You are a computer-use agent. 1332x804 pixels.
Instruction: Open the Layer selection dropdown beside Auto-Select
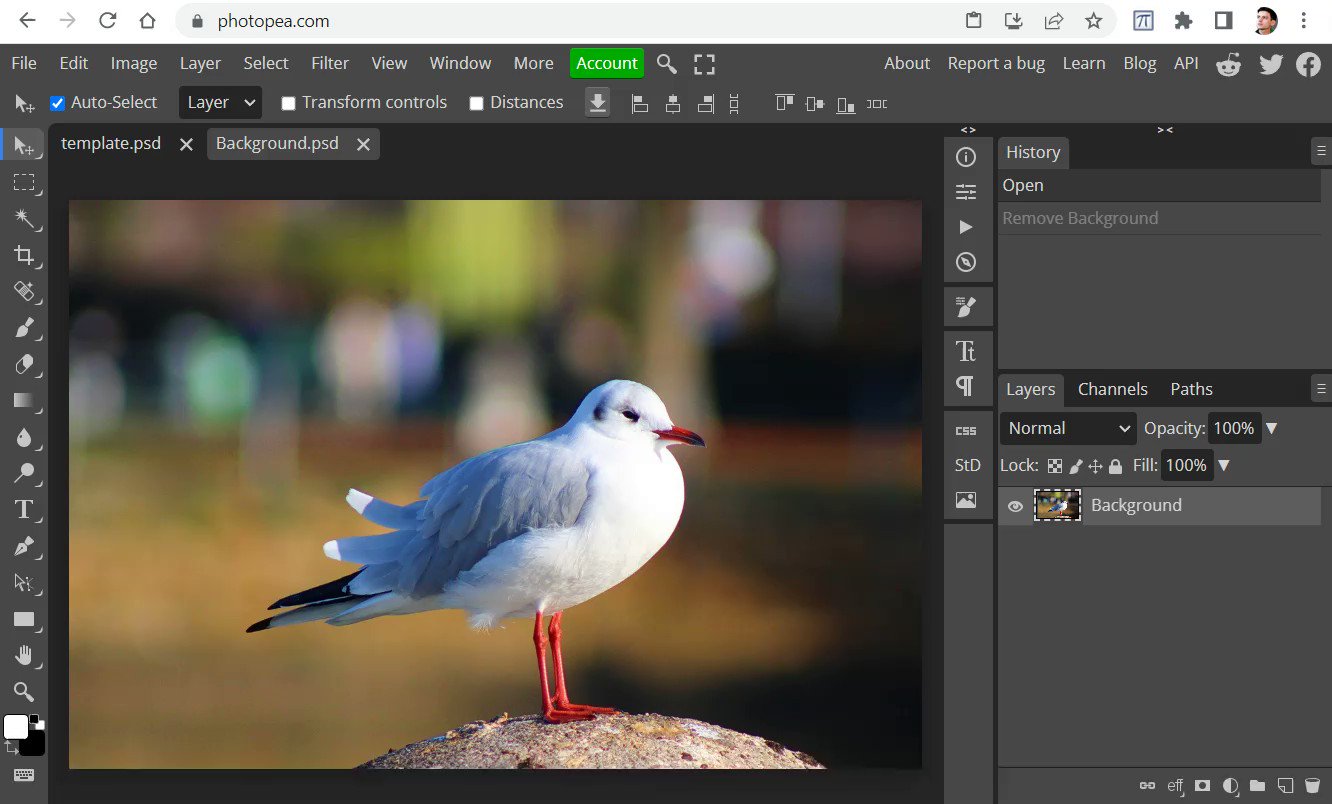coord(220,102)
